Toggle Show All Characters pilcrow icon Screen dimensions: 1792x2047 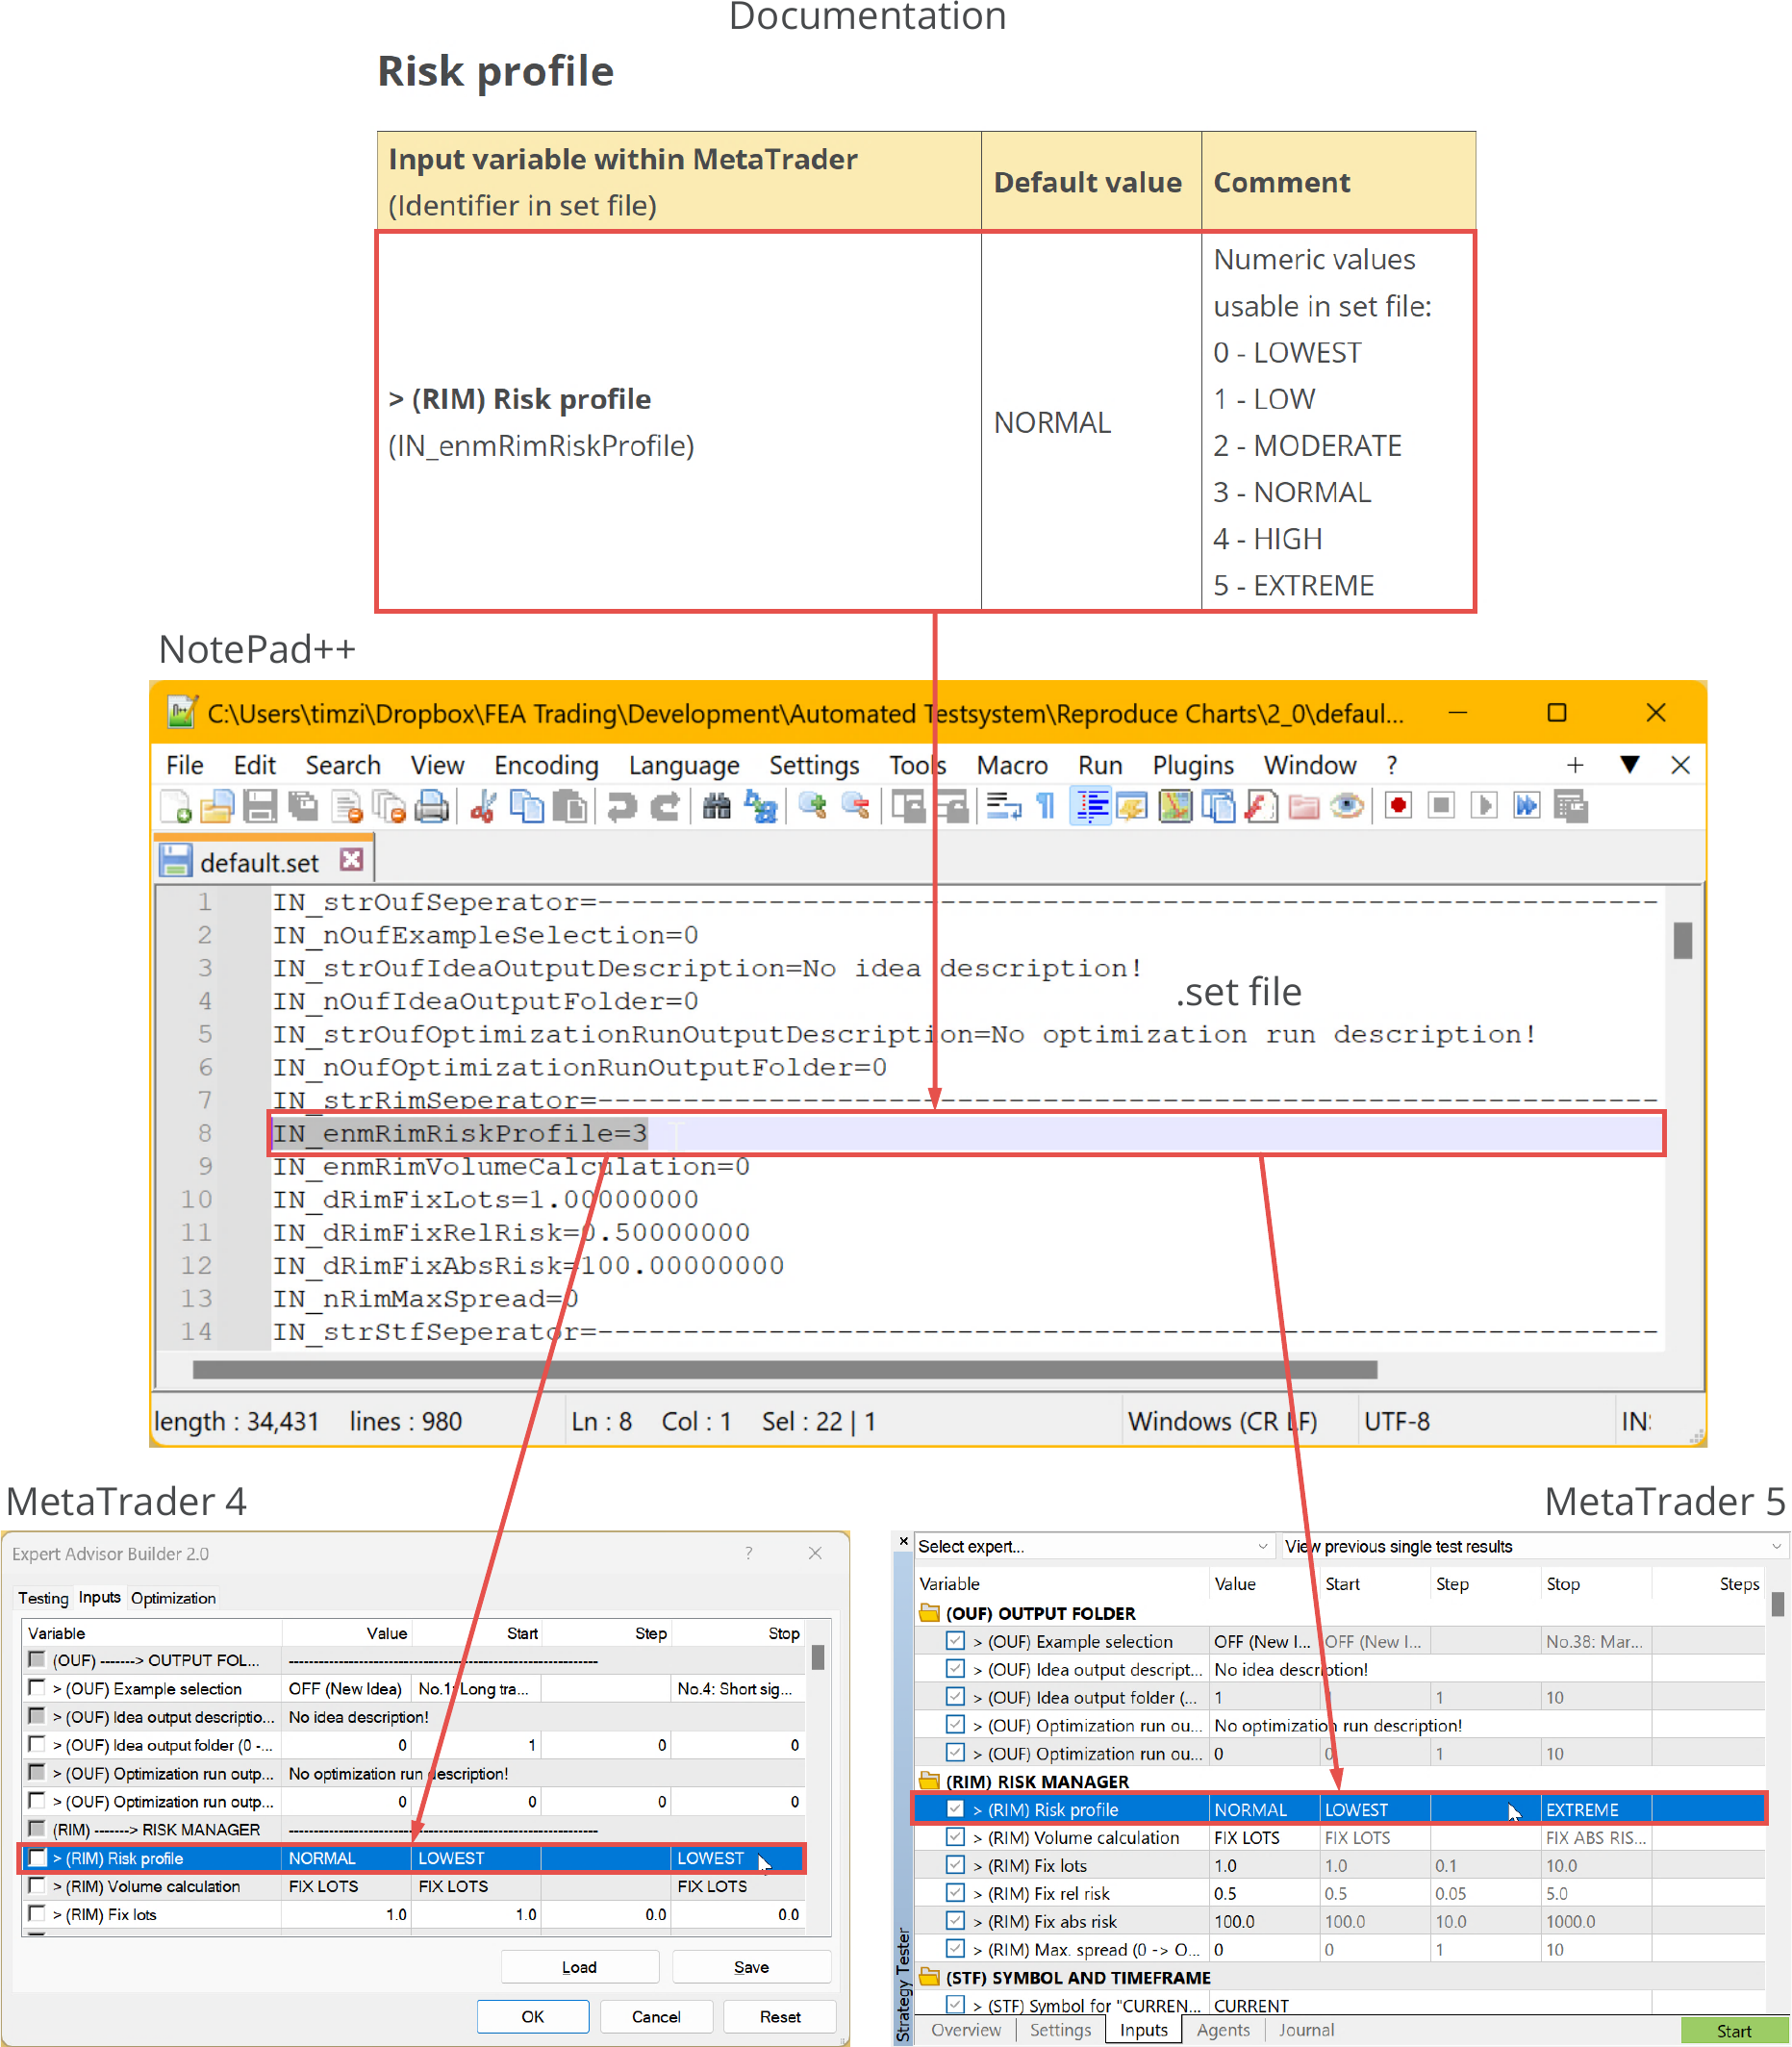tap(1046, 806)
